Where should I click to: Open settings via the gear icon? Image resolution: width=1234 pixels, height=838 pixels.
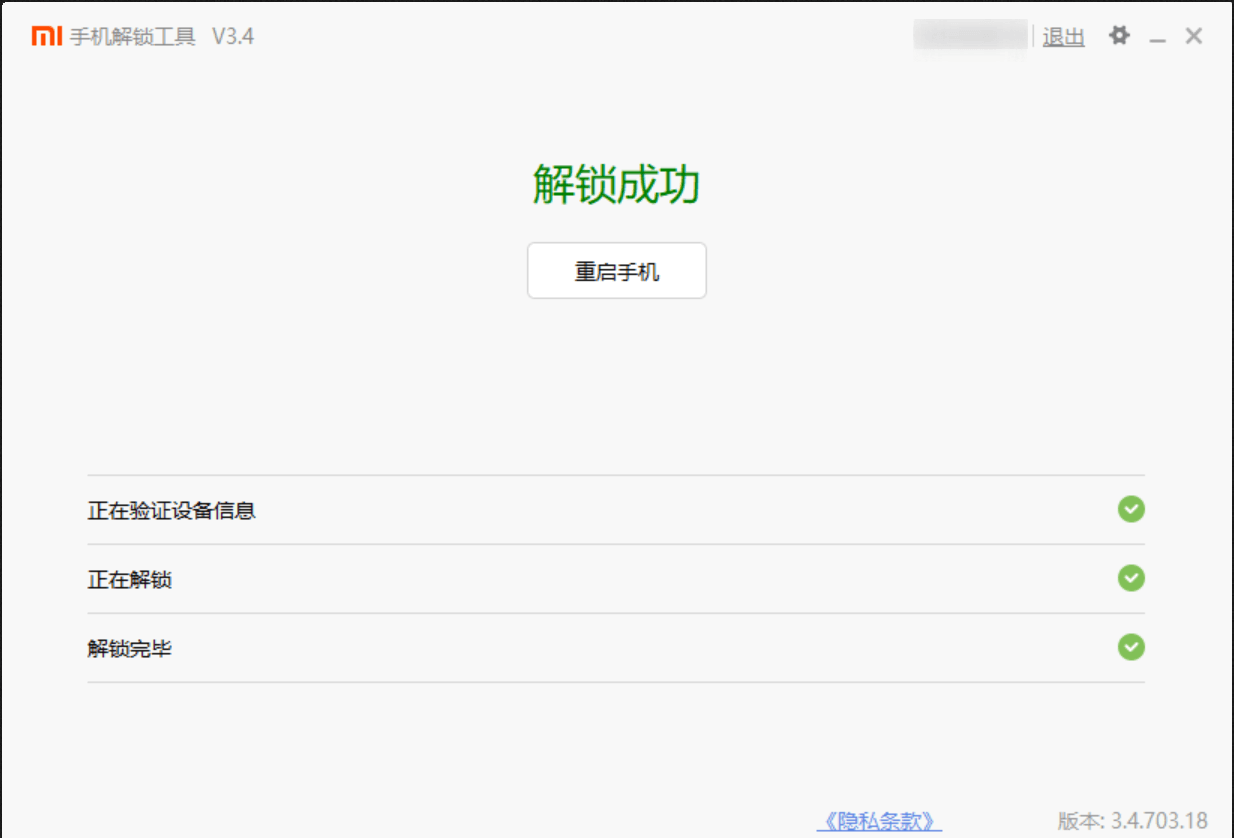pyautogui.click(x=1119, y=36)
